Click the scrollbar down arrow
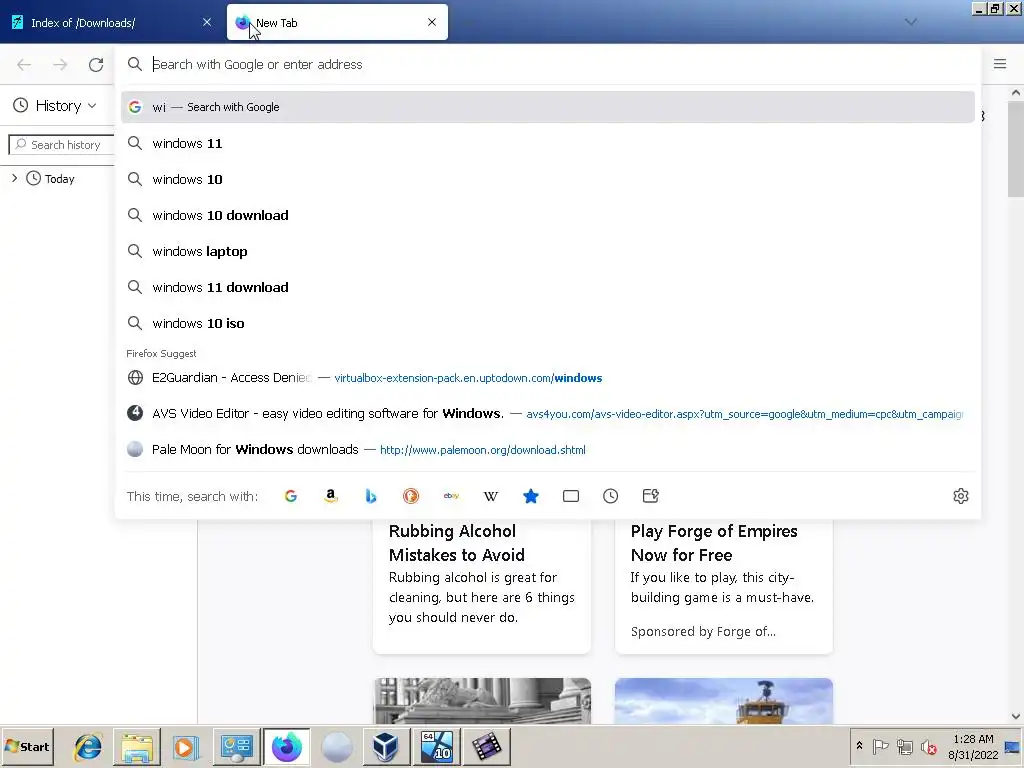 pos(1016,716)
